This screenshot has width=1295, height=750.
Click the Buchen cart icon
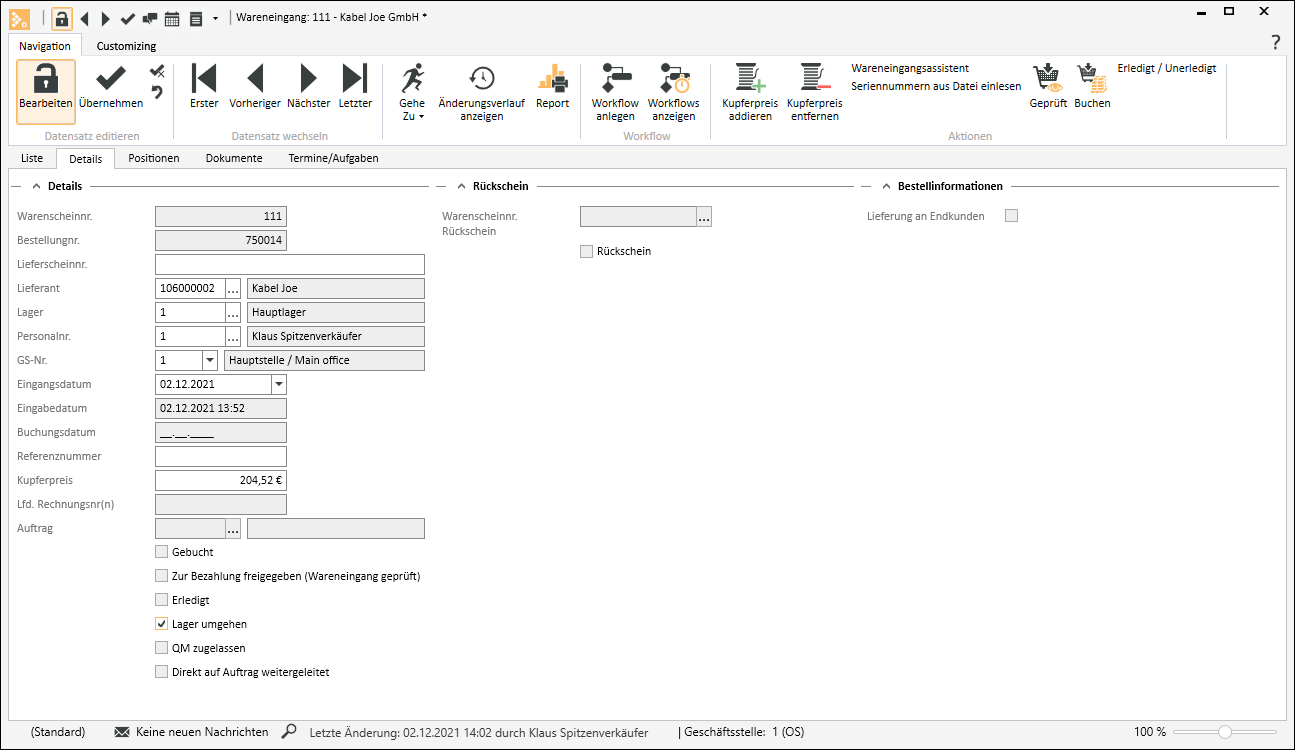1091,78
